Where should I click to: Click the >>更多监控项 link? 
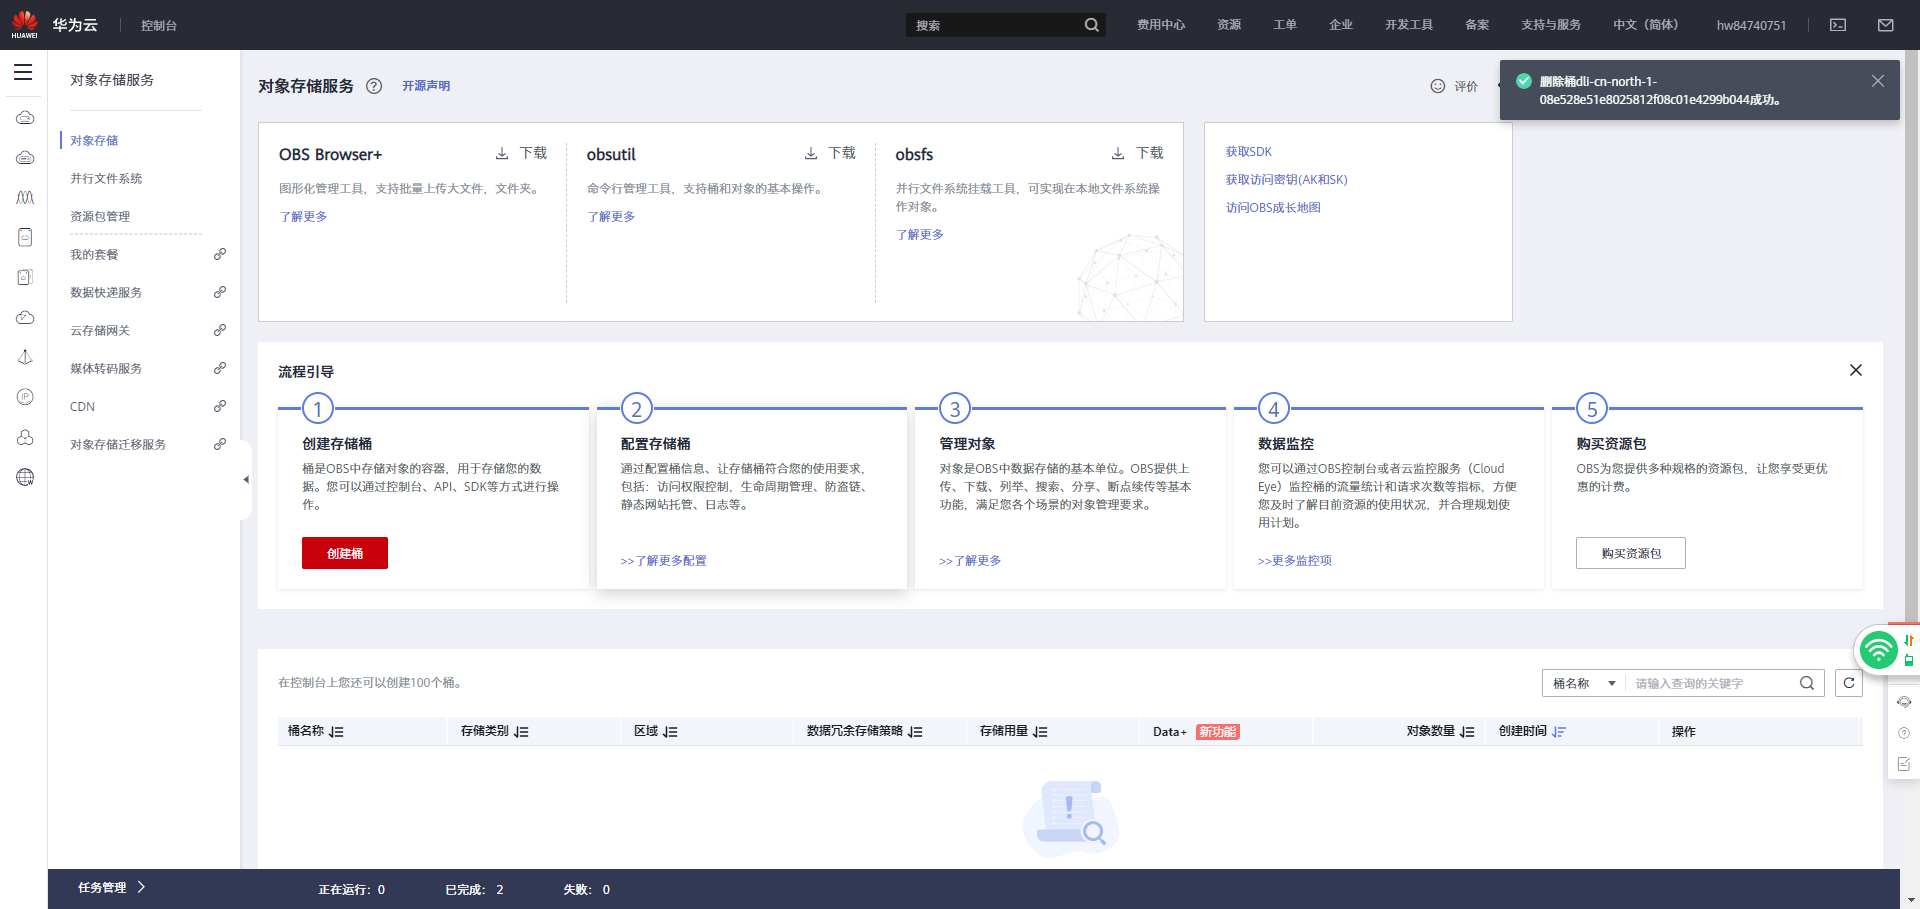[x=1295, y=561]
